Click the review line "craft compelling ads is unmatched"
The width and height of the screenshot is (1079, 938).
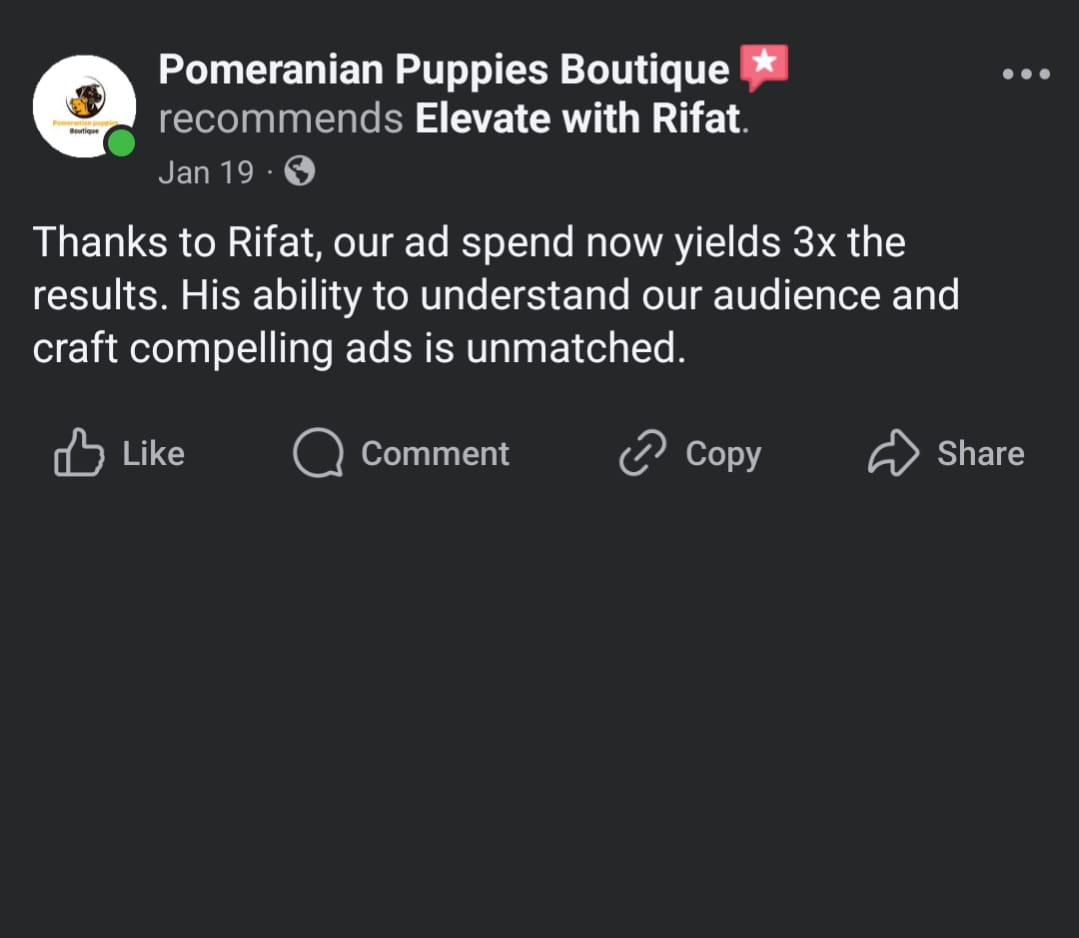pos(359,349)
